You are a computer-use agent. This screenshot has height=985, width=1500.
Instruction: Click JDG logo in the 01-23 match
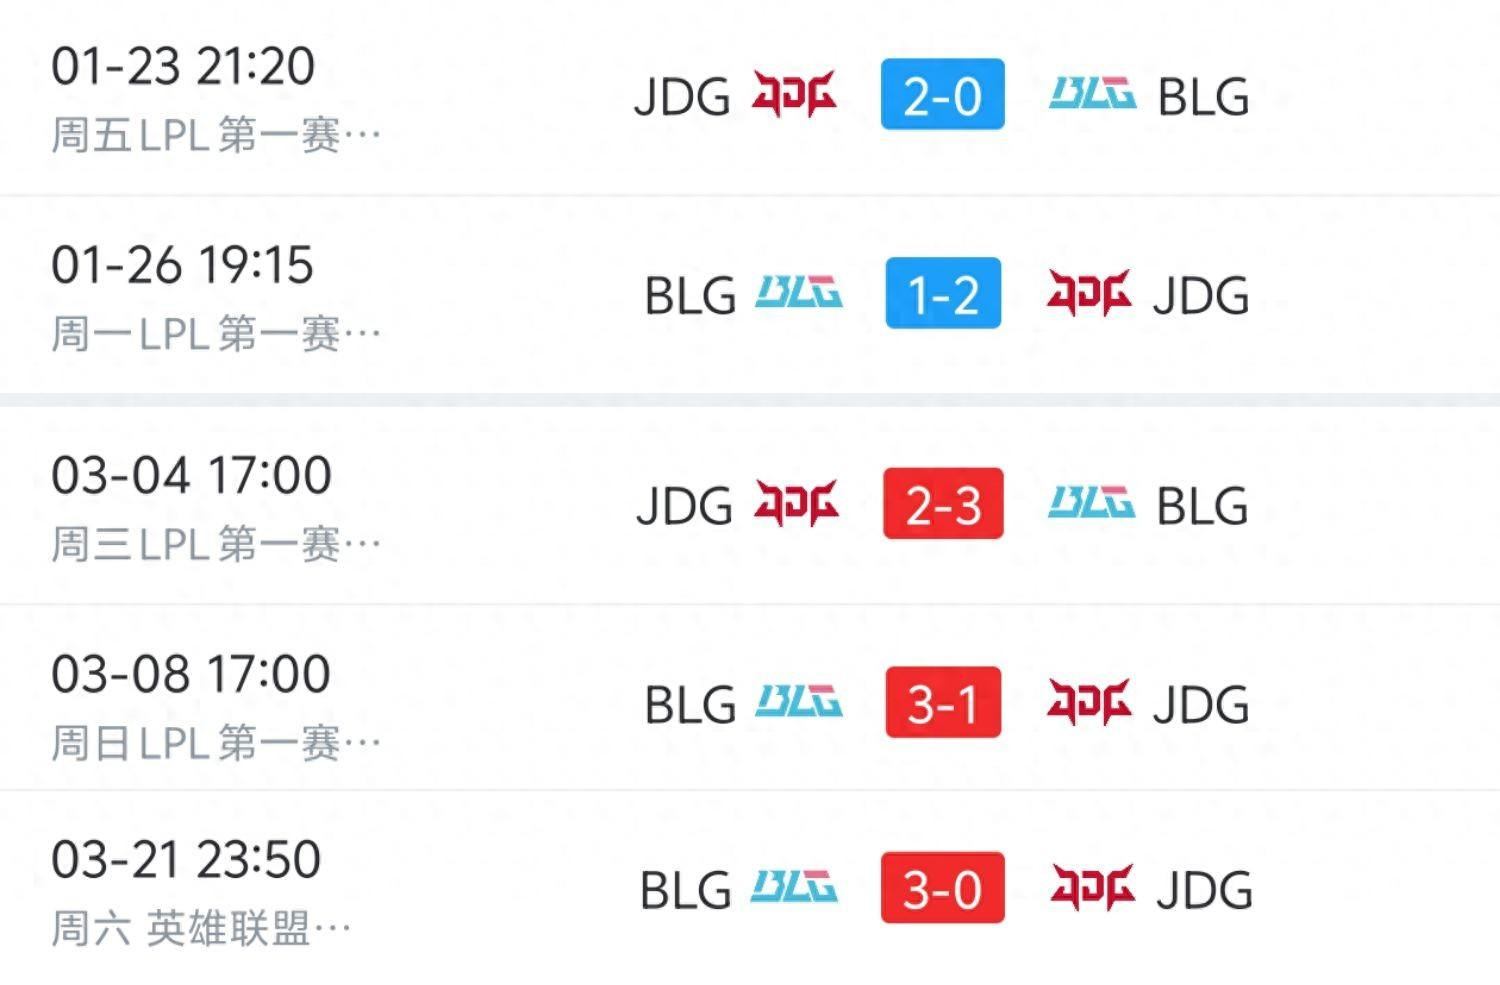(x=794, y=95)
